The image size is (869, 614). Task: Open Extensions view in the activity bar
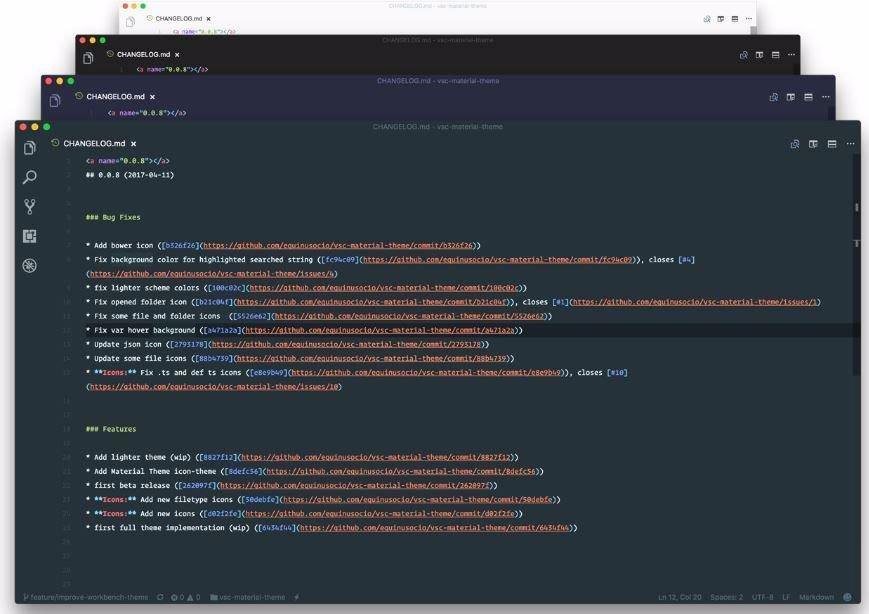[x=30, y=237]
